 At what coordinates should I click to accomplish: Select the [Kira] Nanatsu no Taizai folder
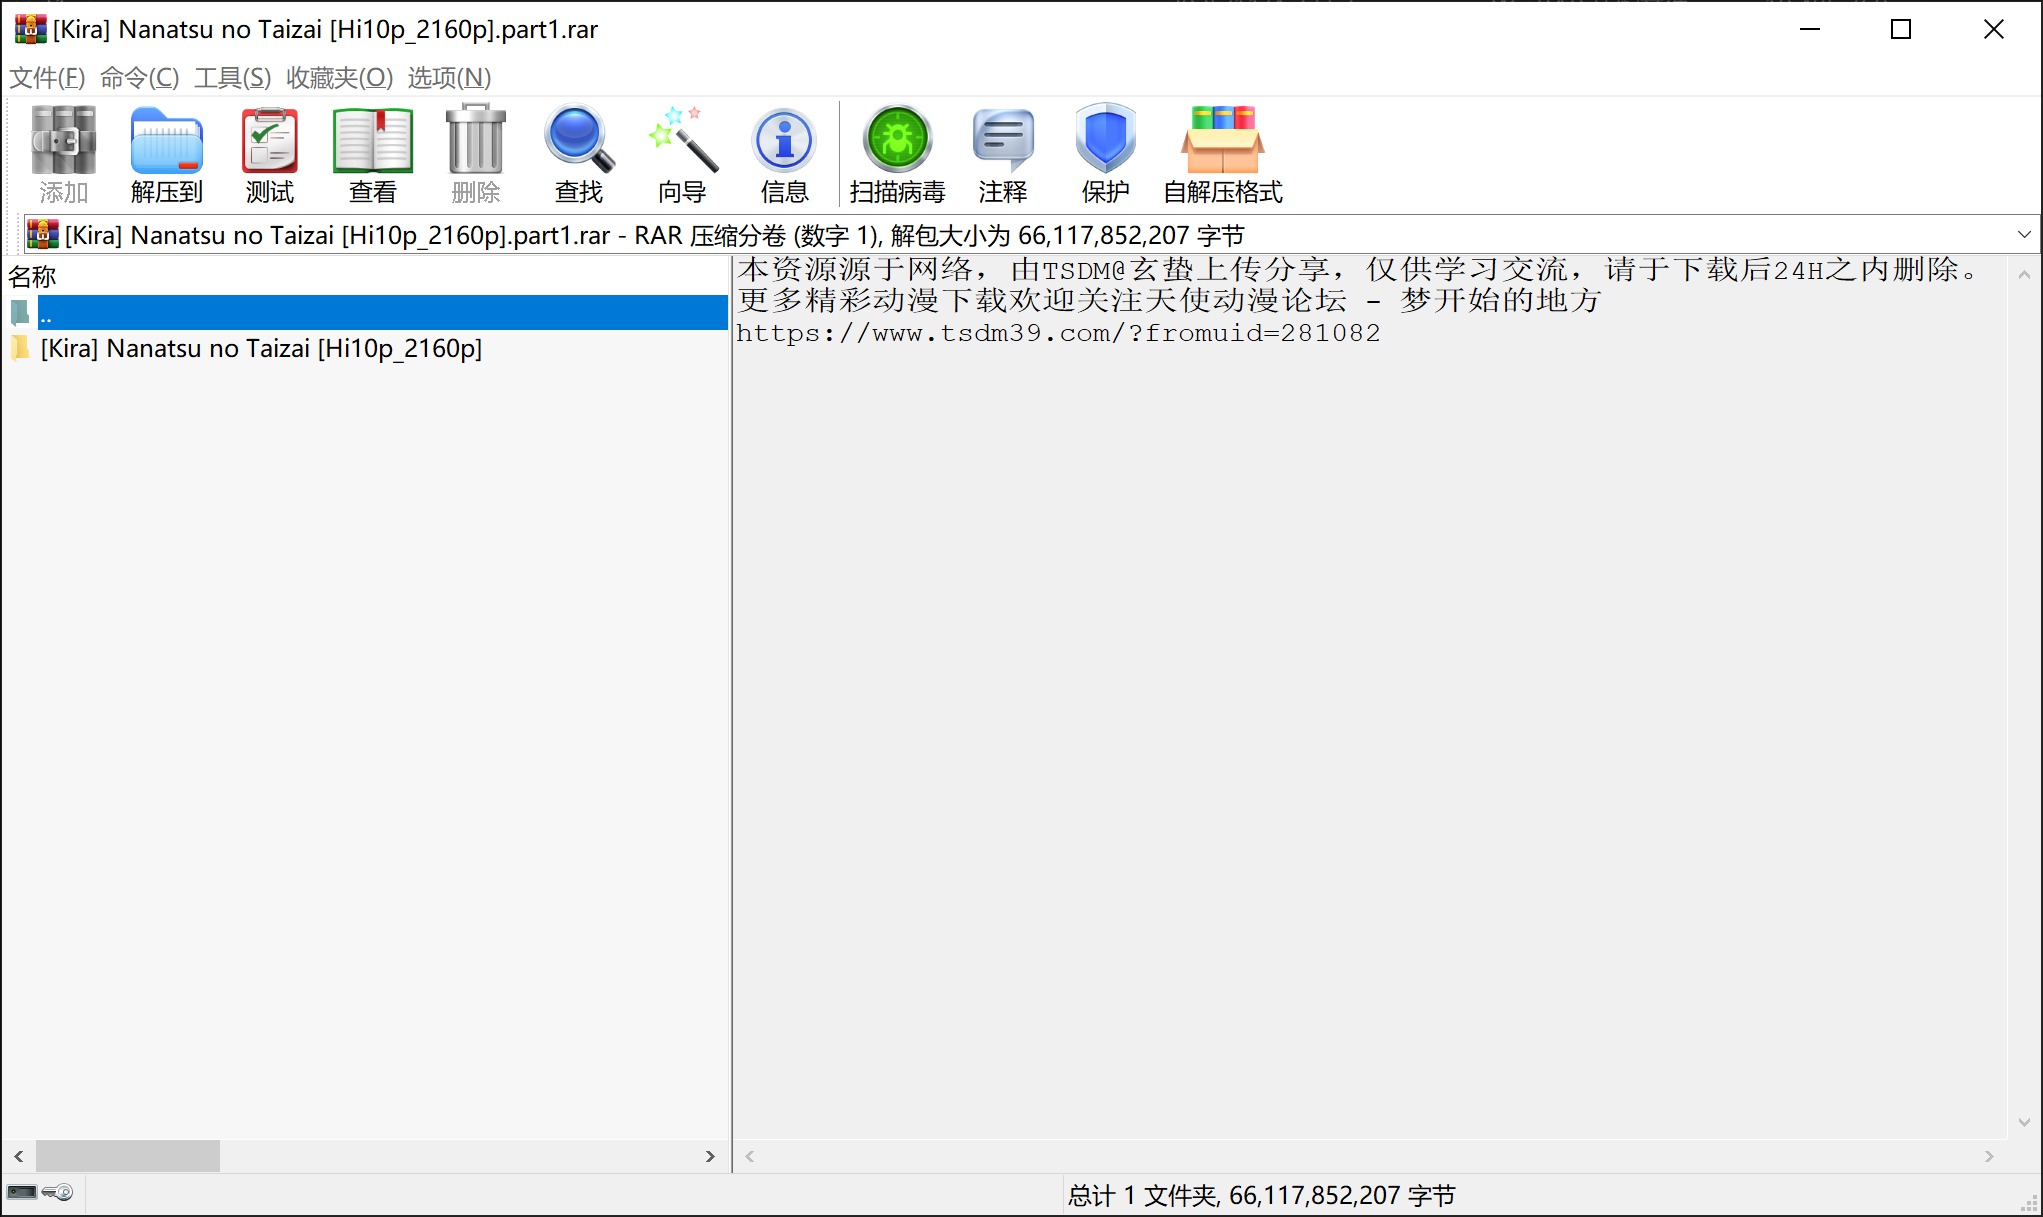point(260,348)
